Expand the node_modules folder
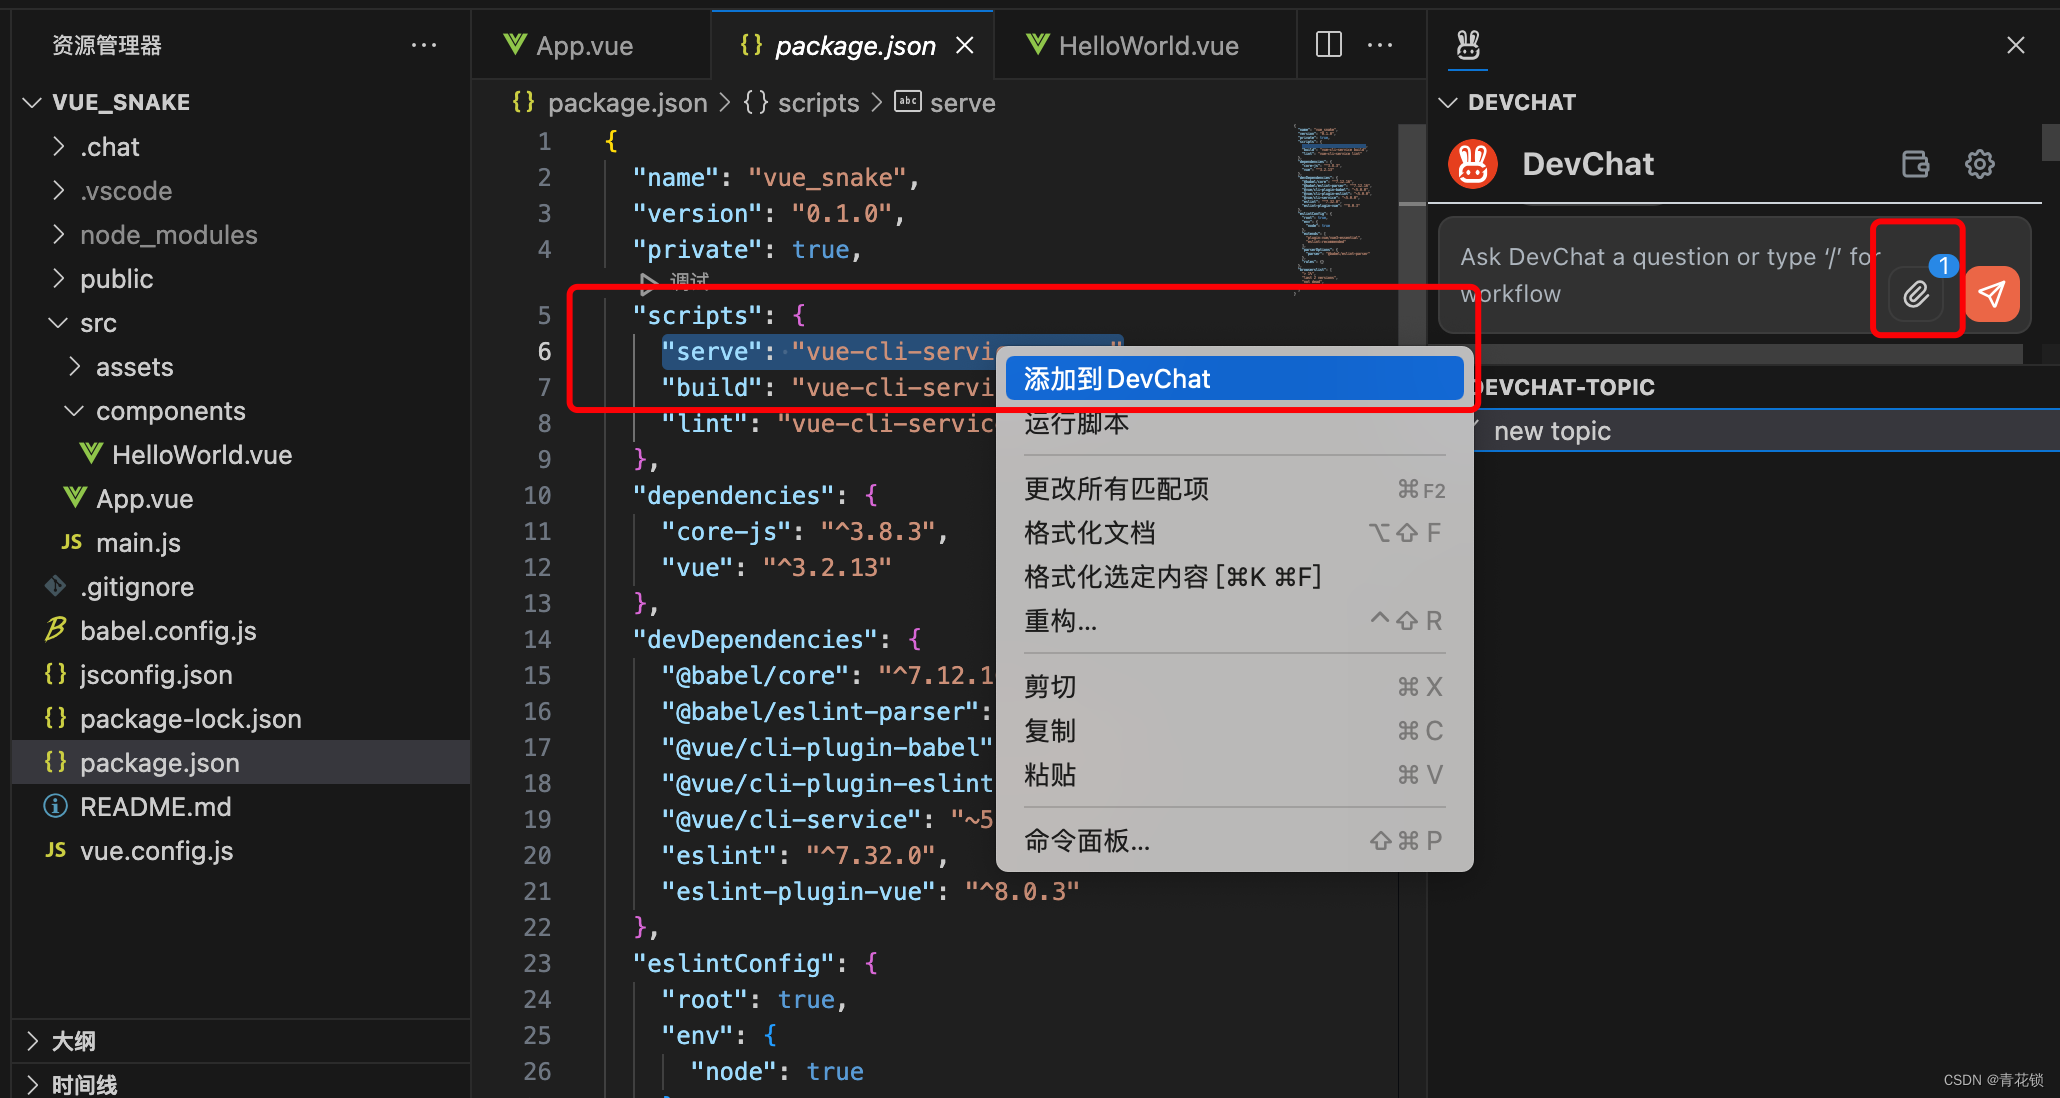 [58, 234]
